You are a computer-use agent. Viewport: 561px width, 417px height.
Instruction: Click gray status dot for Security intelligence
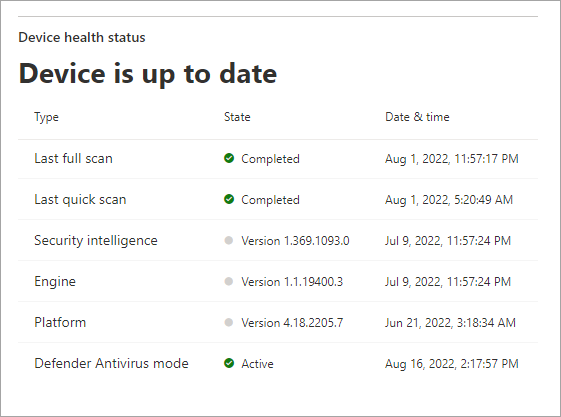pyautogui.click(x=229, y=240)
